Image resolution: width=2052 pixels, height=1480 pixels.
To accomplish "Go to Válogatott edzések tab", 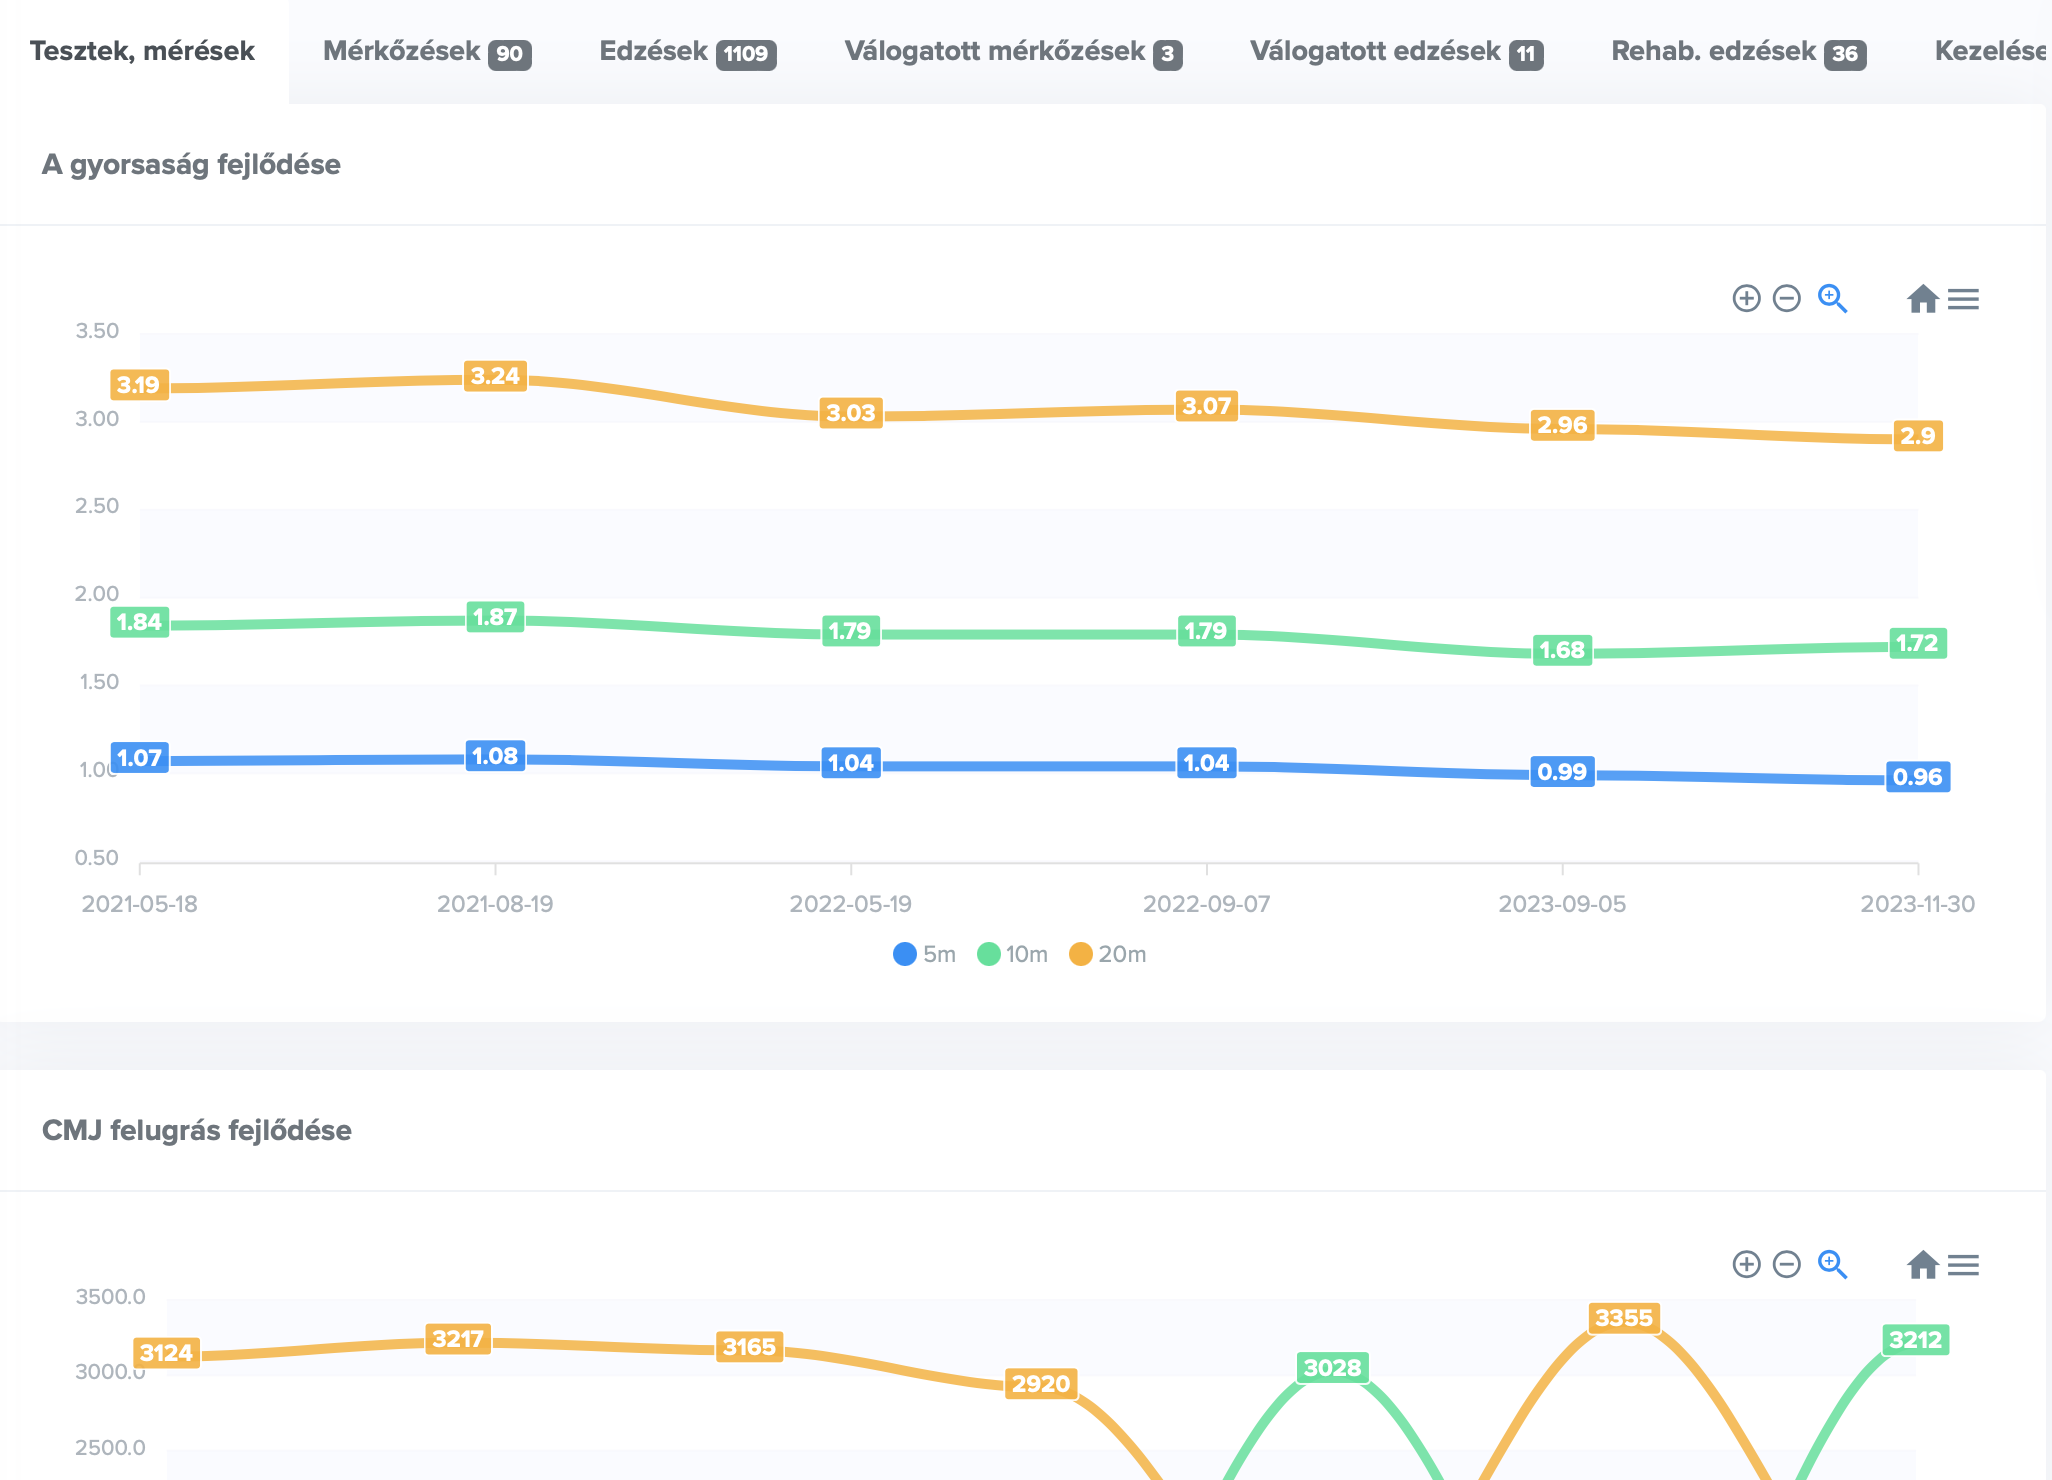I will tap(1396, 52).
